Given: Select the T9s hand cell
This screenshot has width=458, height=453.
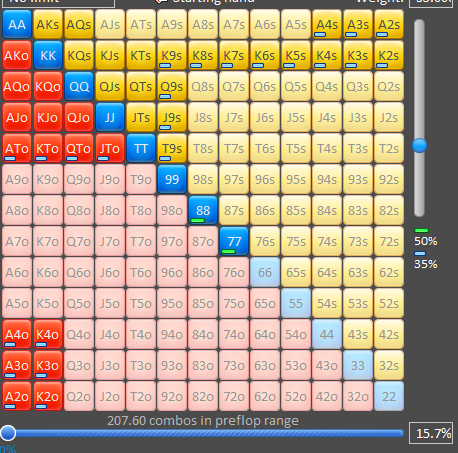Looking at the screenshot, I should (172, 148).
